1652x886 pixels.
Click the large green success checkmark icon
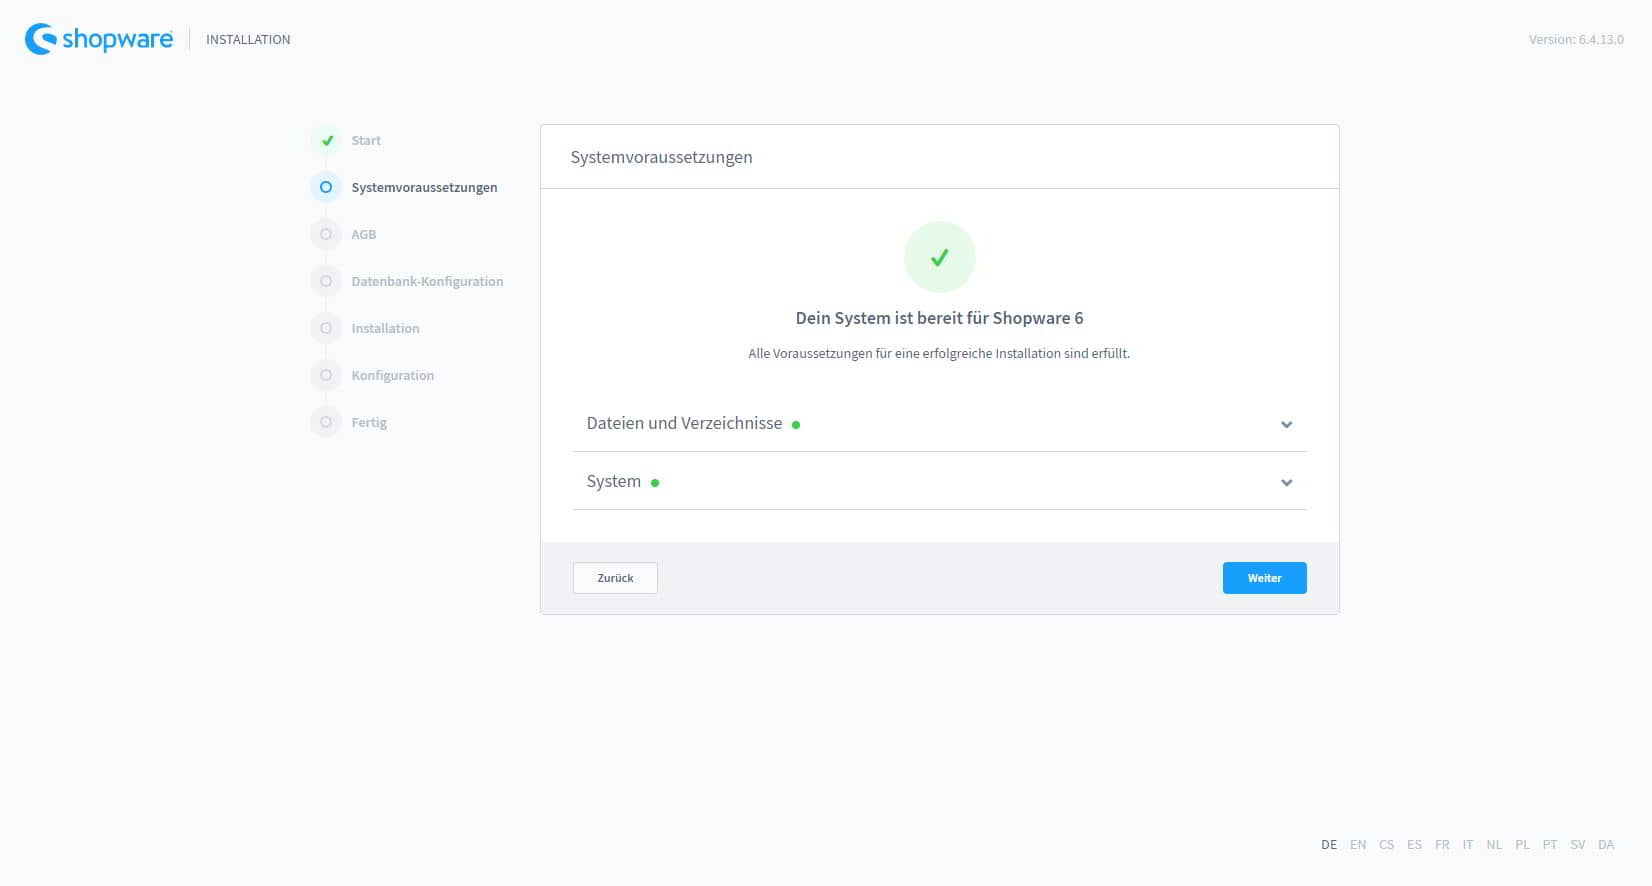939,257
